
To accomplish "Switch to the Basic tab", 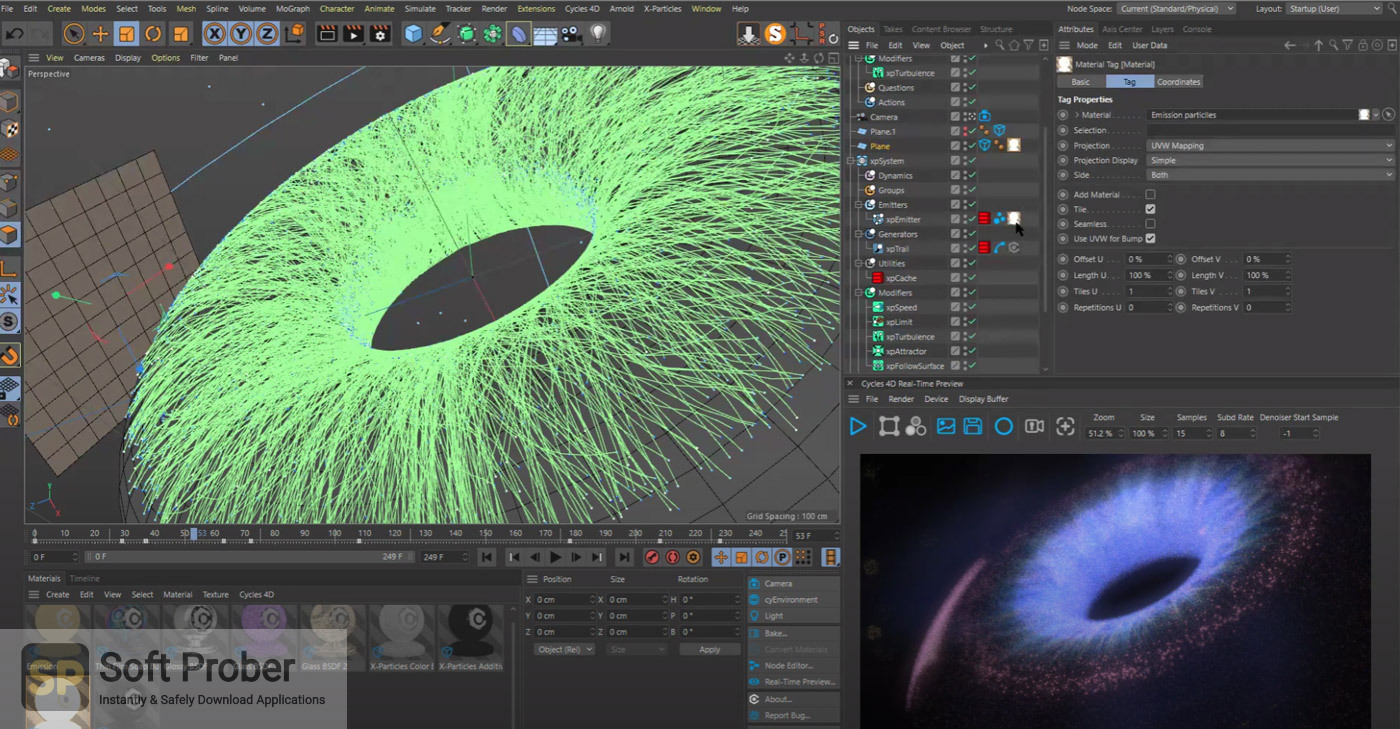I will click(x=1081, y=82).
